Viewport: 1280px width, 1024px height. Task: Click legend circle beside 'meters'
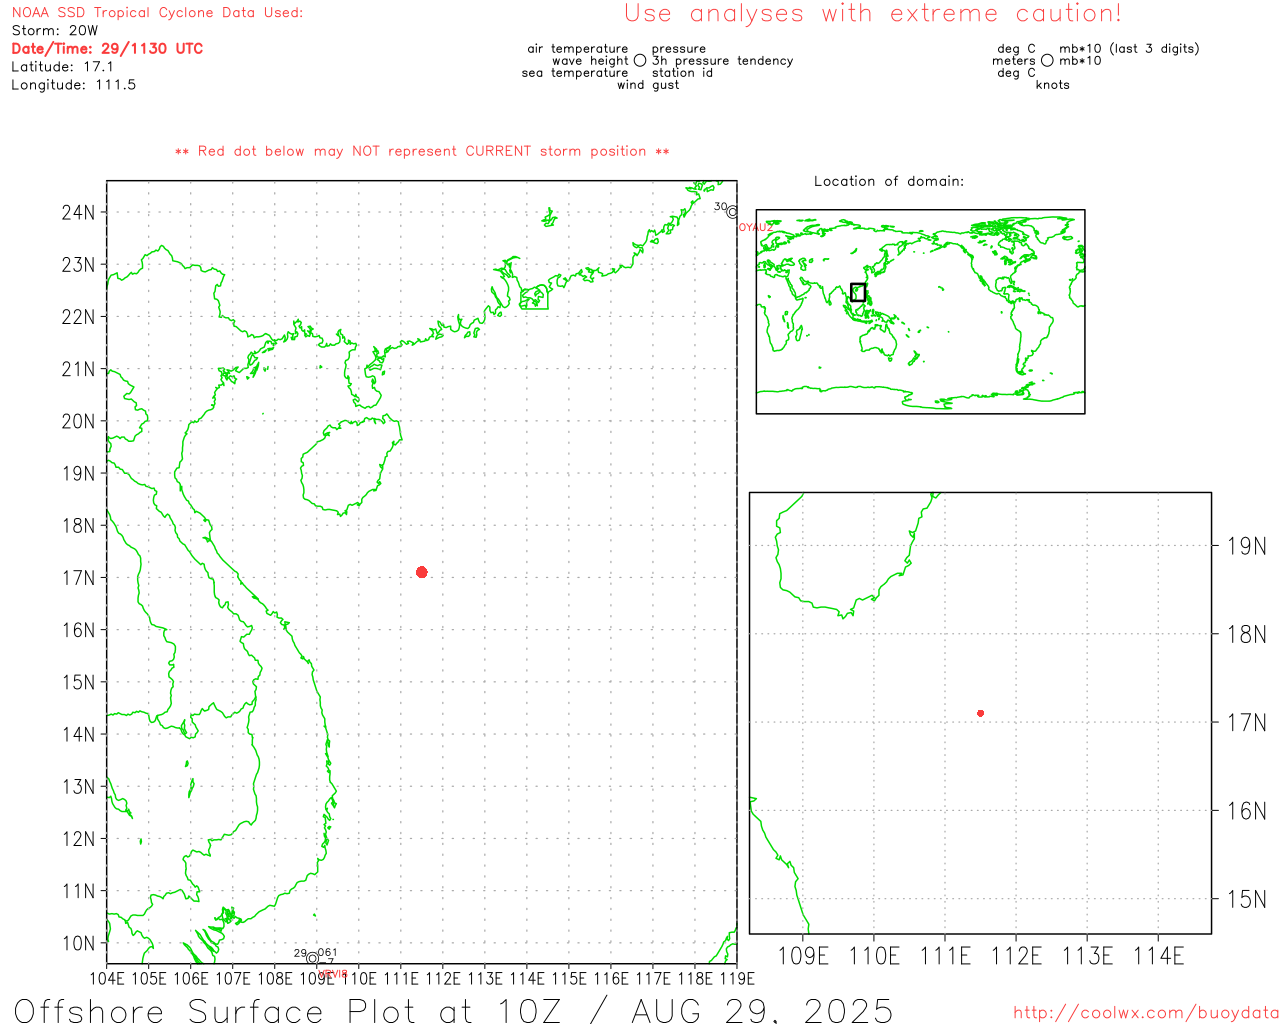[1047, 60]
